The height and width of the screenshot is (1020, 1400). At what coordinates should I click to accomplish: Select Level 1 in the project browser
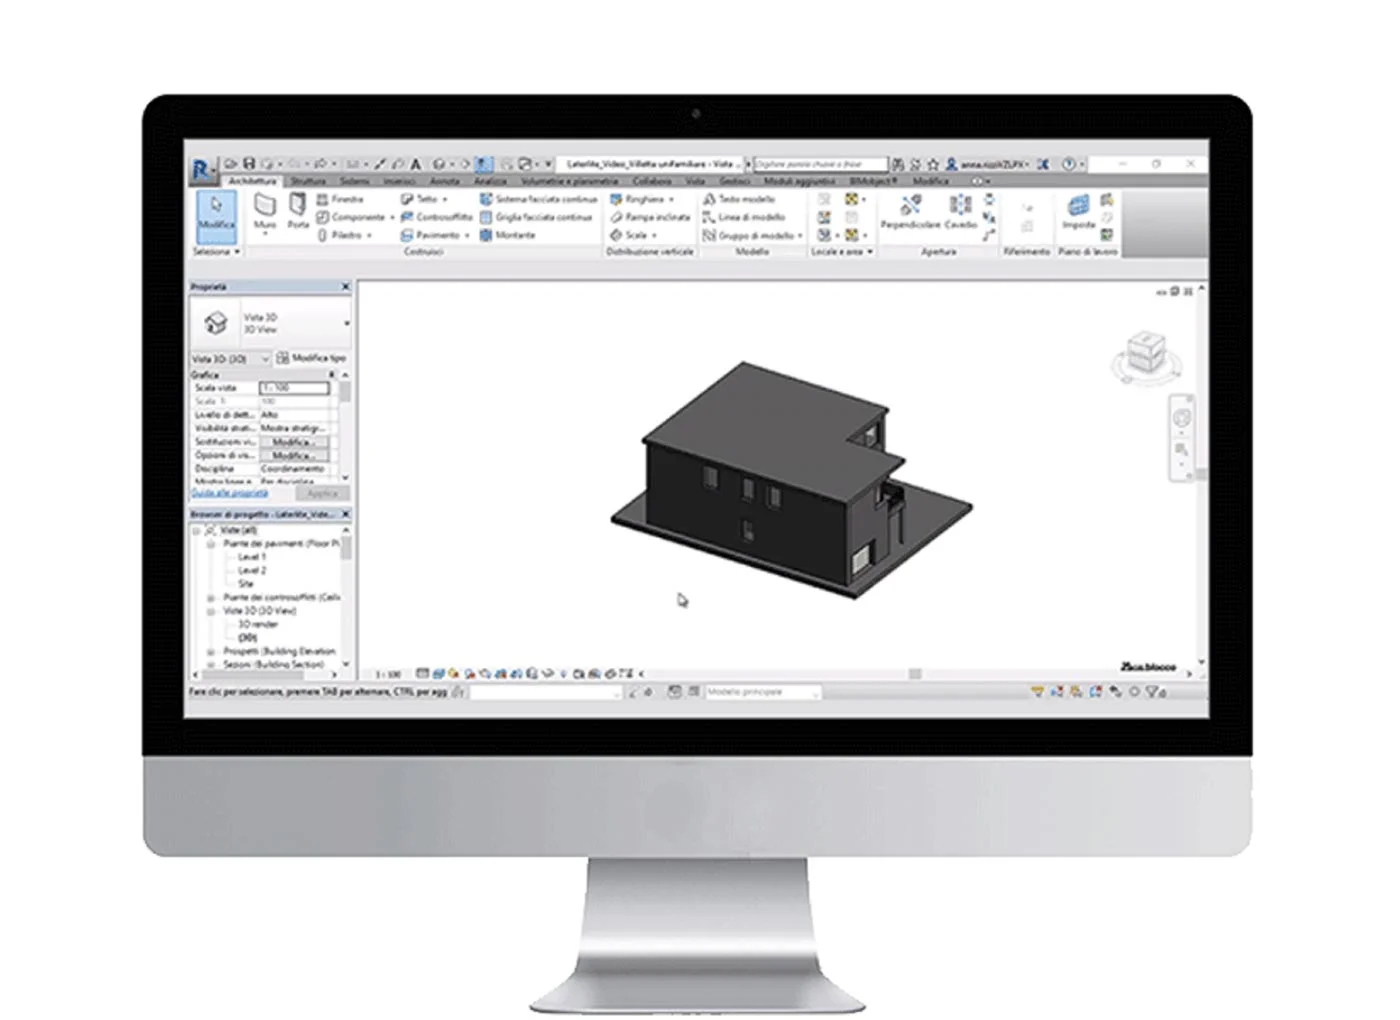click(x=252, y=556)
